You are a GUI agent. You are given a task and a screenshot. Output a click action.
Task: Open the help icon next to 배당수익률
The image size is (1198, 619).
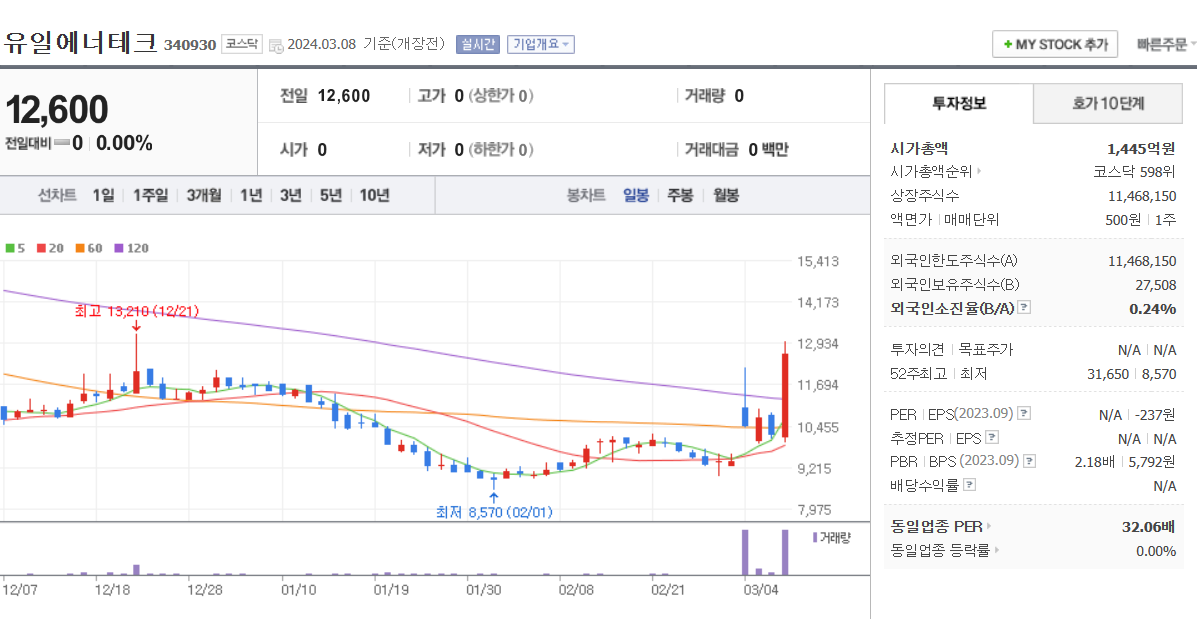pos(969,485)
